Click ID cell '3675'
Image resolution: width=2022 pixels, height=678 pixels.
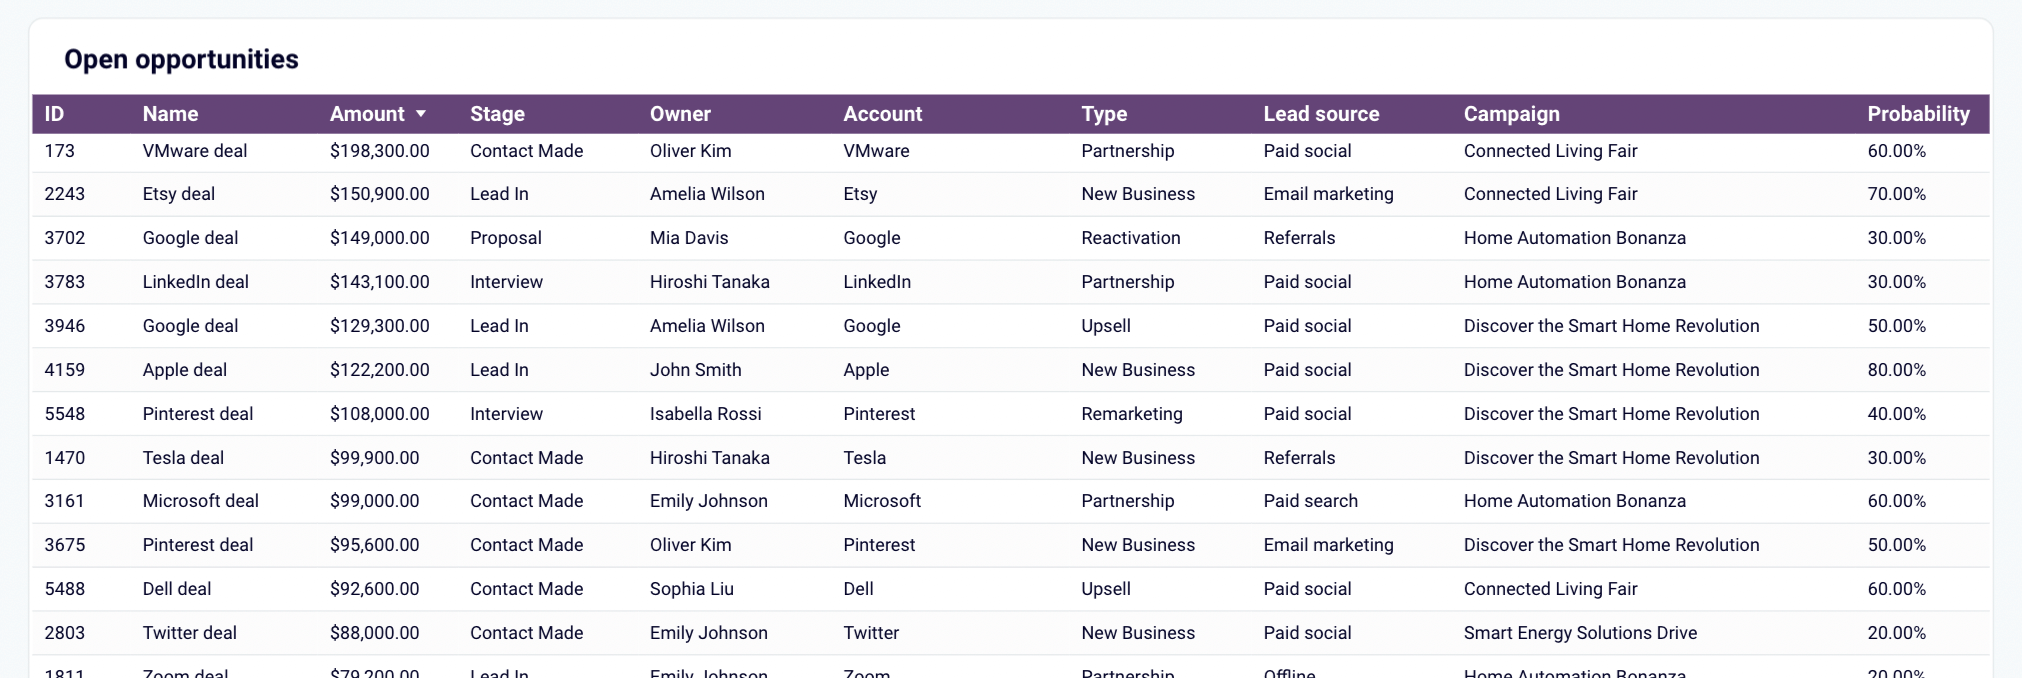(x=65, y=545)
